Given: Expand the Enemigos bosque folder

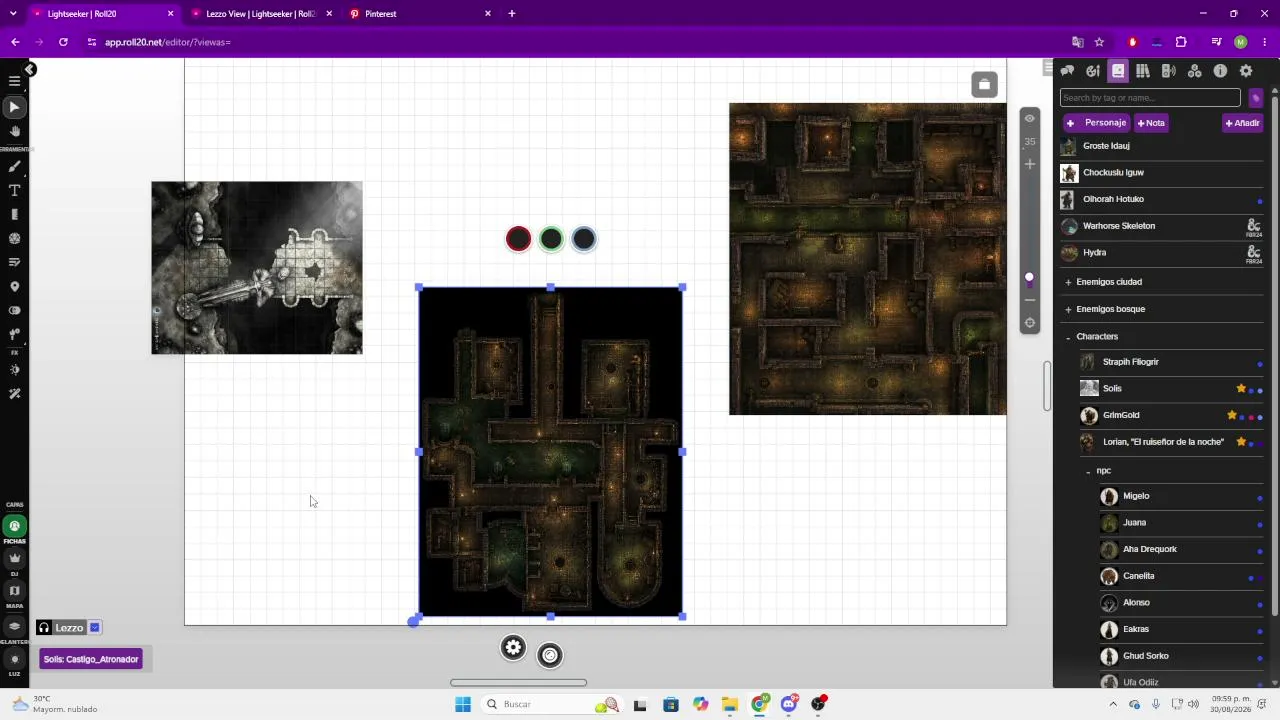Looking at the screenshot, I should [1068, 309].
